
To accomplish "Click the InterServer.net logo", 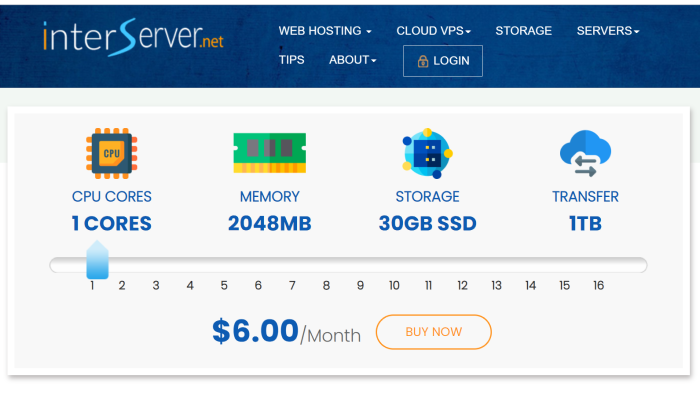I will (x=133, y=37).
